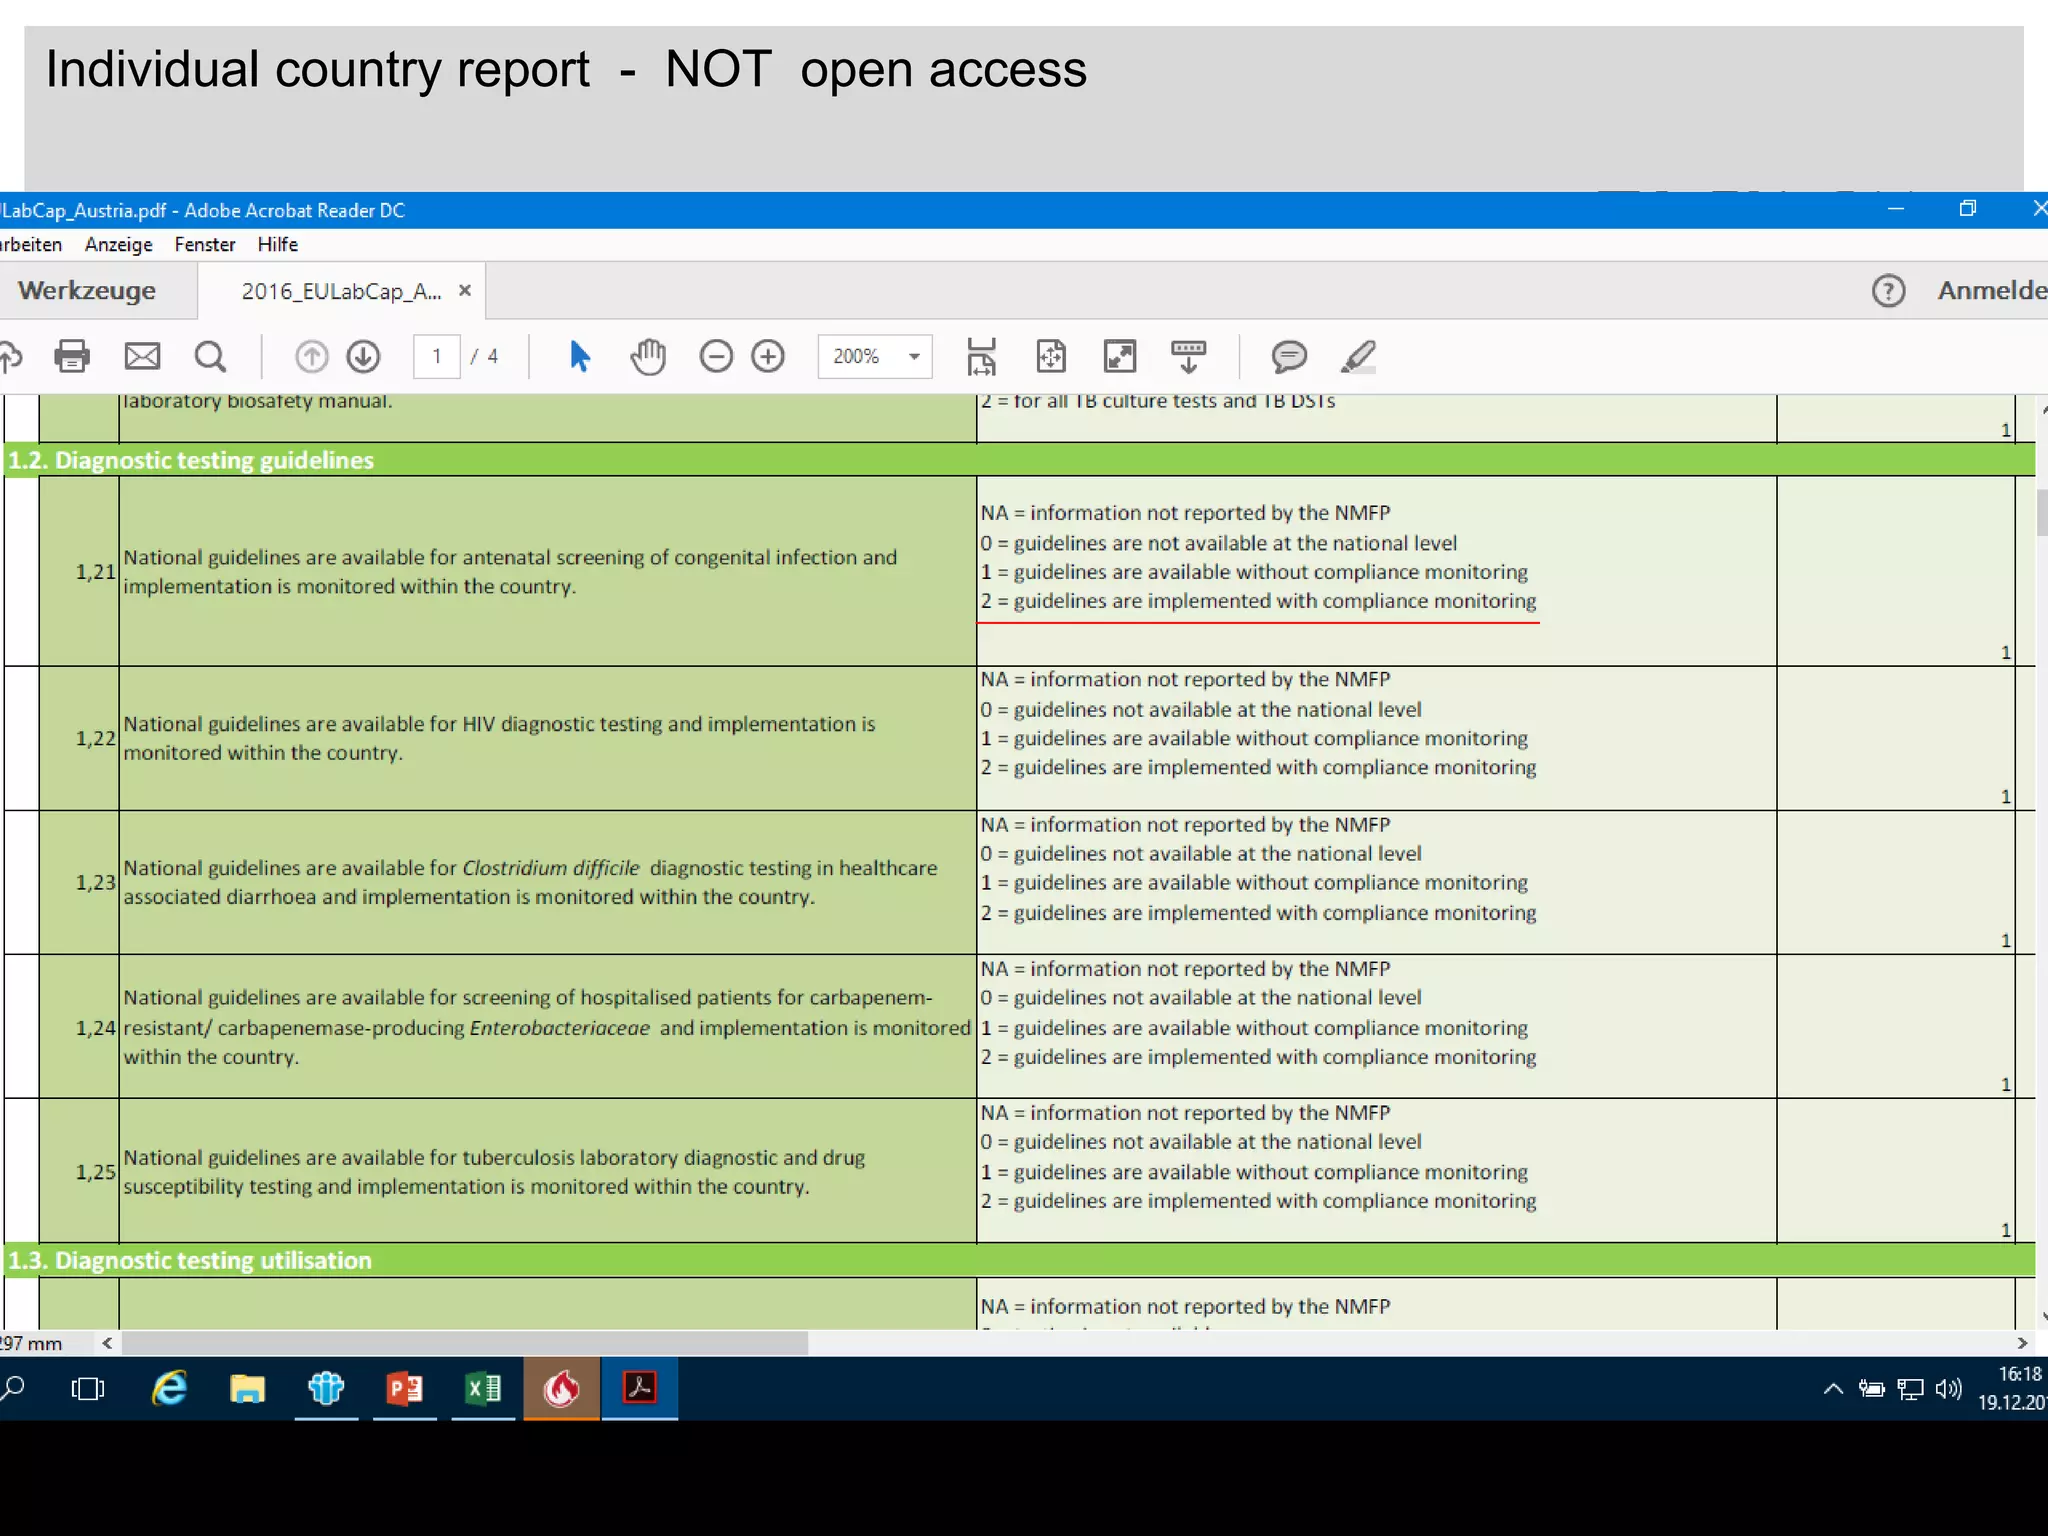Image resolution: width=2048 pixels, height=1536 pixels.
Task: Click the network tray icon
Action: [1910, 1388]
